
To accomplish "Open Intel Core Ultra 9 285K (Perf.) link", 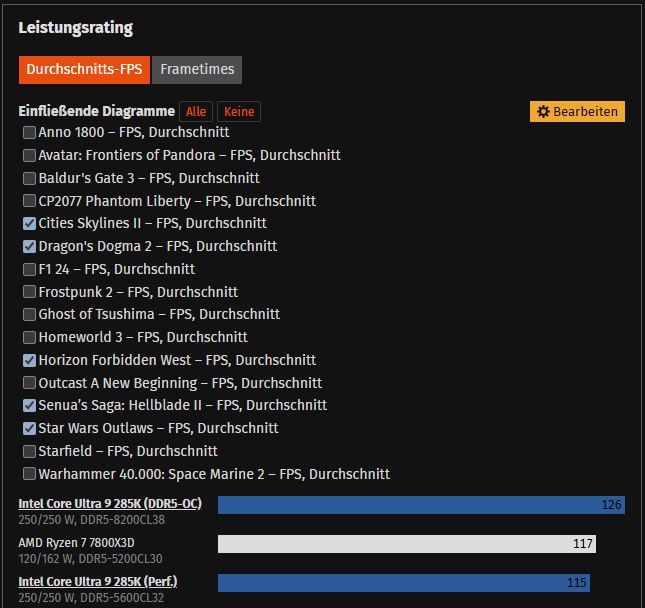I will [x=98, y=581].
